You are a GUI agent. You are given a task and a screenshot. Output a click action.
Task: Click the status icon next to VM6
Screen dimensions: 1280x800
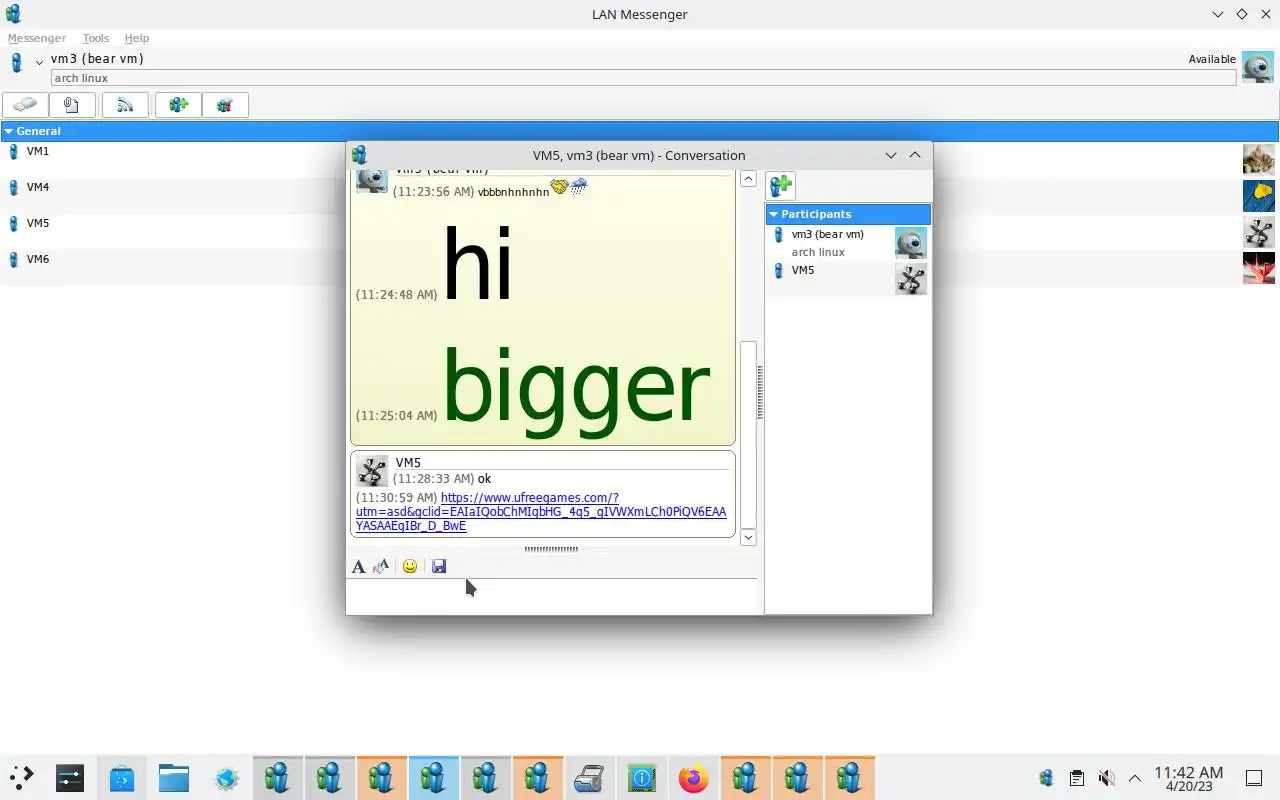(14, 260)
